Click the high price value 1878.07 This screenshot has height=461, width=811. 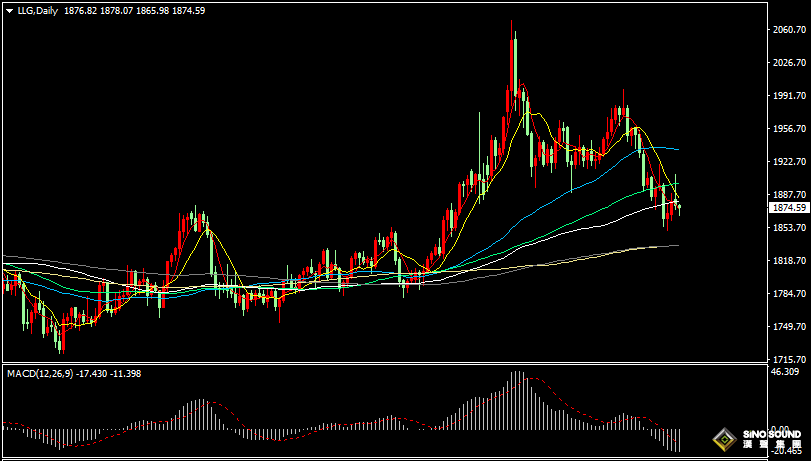[116, 10]
